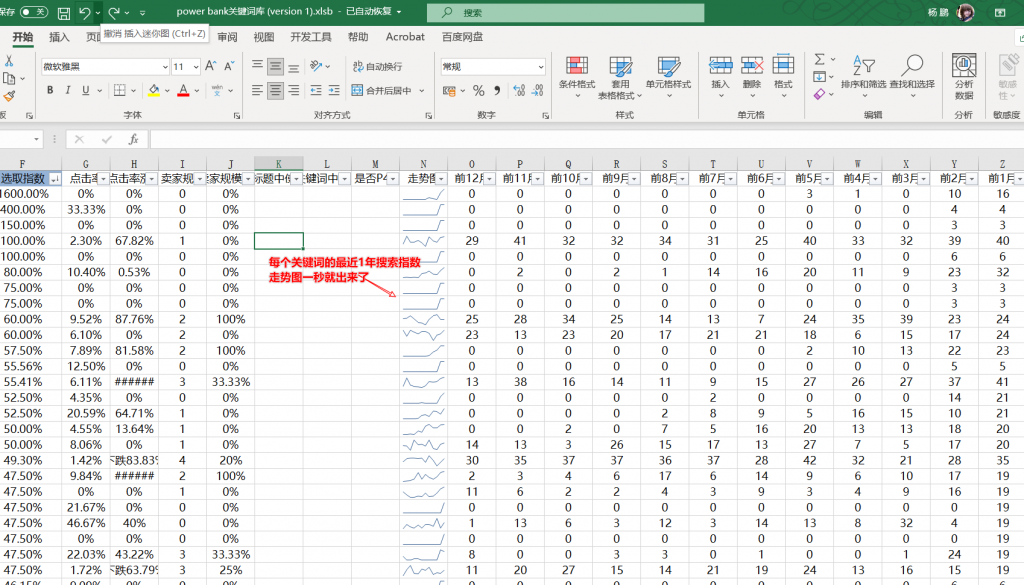1024x585 pixels.
Task: Click the Increase Decimal icon
Action: tap(519, 91)
